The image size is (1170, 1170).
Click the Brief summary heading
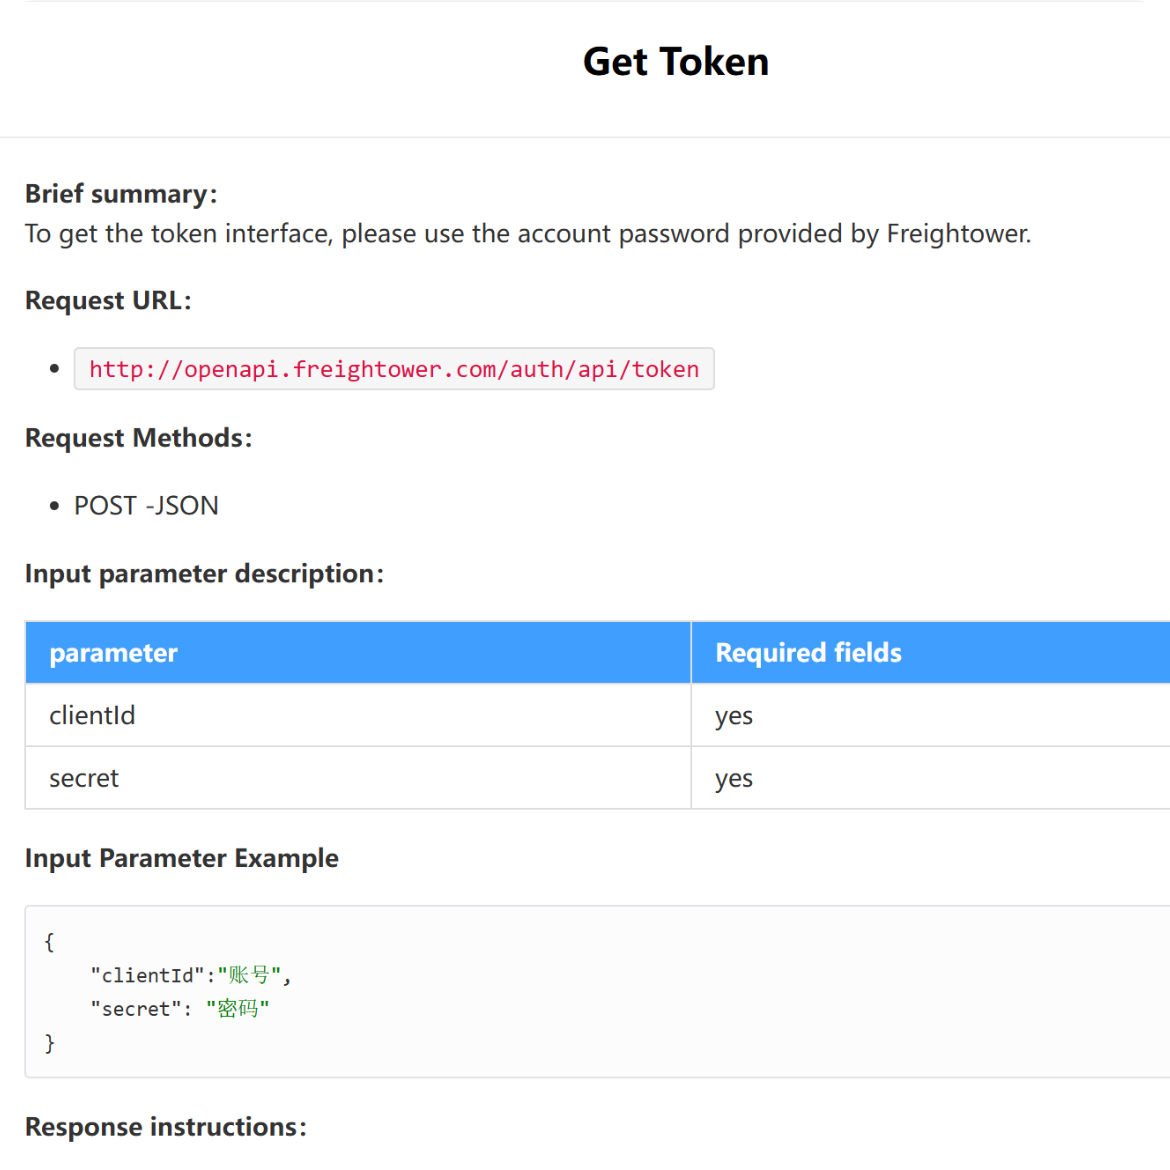(x=121, y=194)
